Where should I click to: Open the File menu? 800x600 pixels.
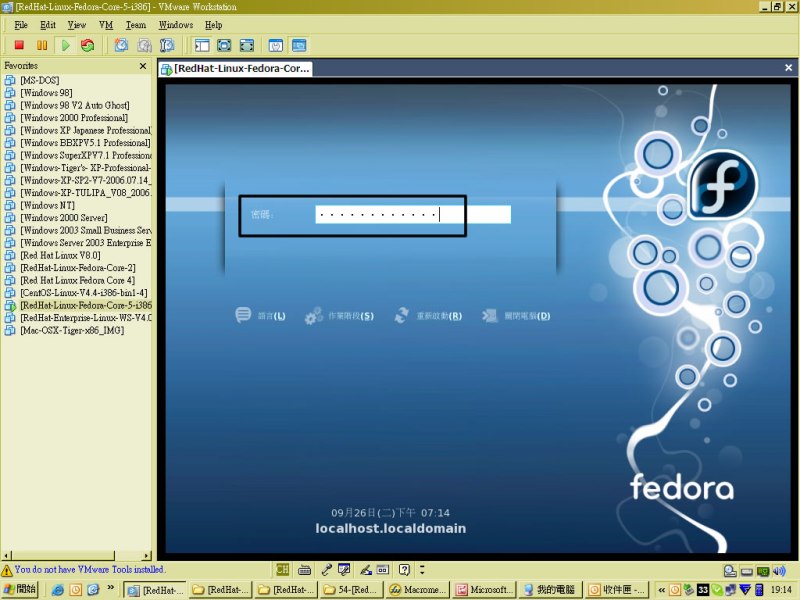21,25
